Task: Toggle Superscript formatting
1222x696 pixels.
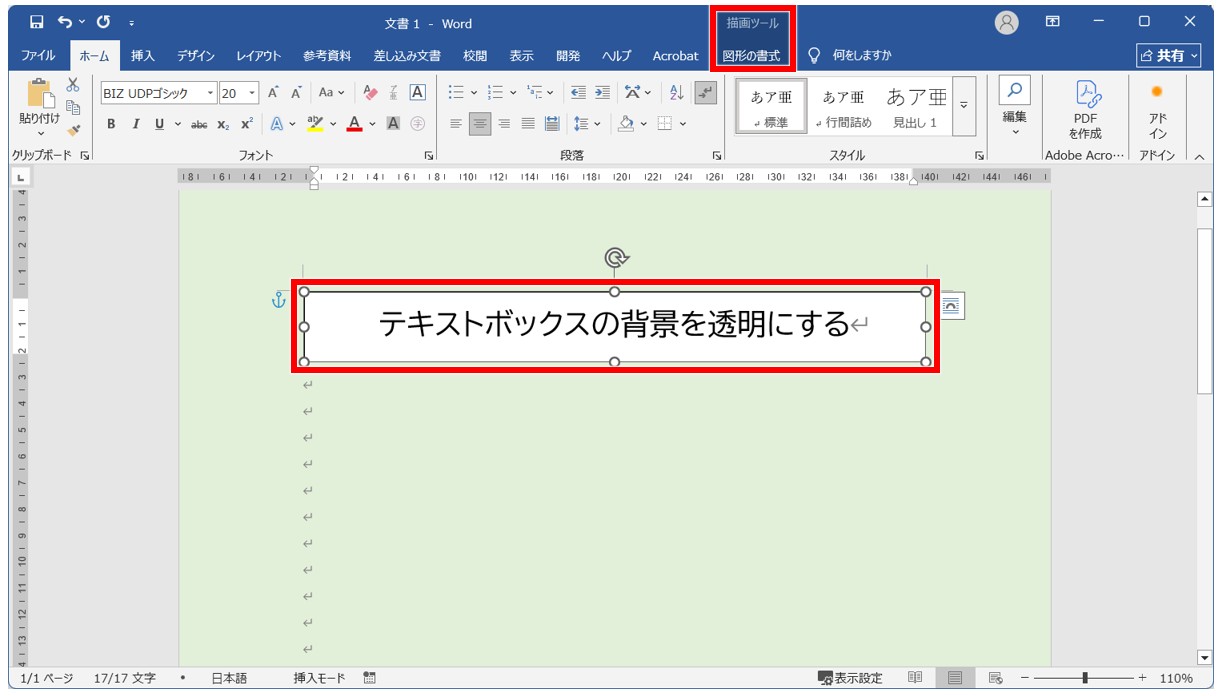Action: 246,124
